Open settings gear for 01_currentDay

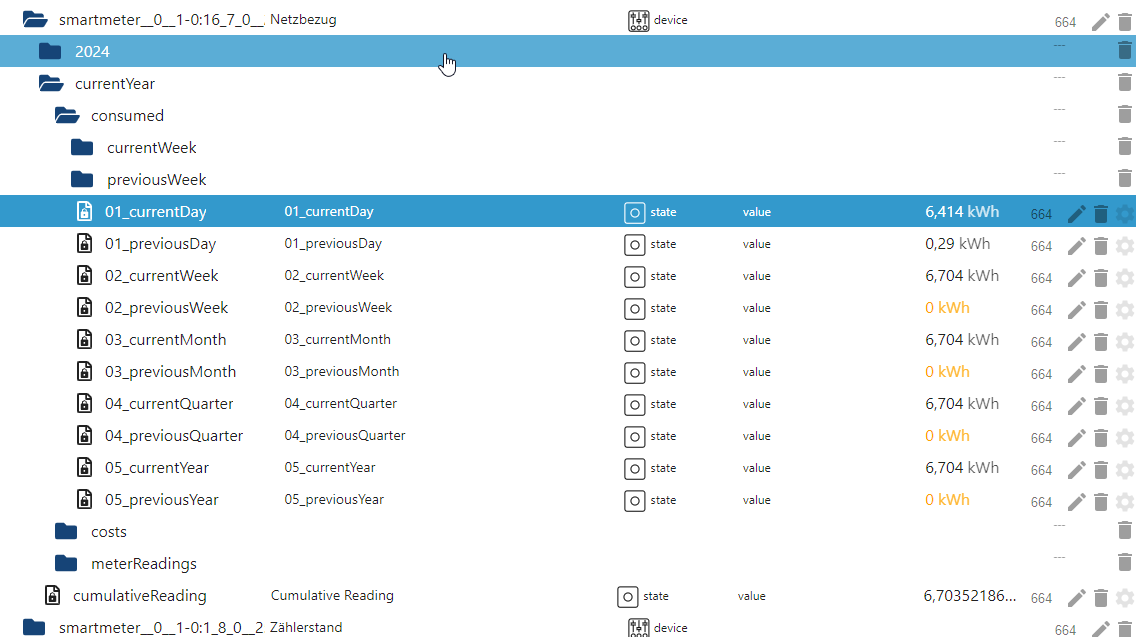pyautogui.click(x=1124, y=214)
